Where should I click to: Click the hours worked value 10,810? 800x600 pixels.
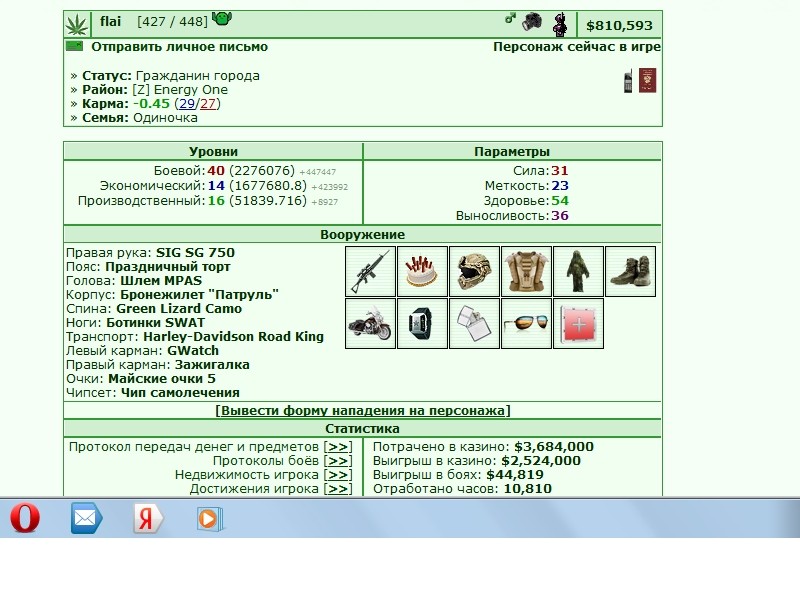pyautogui.click(x=528, y=489)
